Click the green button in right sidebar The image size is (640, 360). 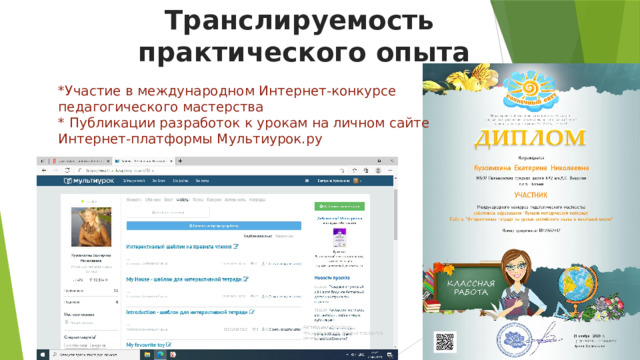340,207
